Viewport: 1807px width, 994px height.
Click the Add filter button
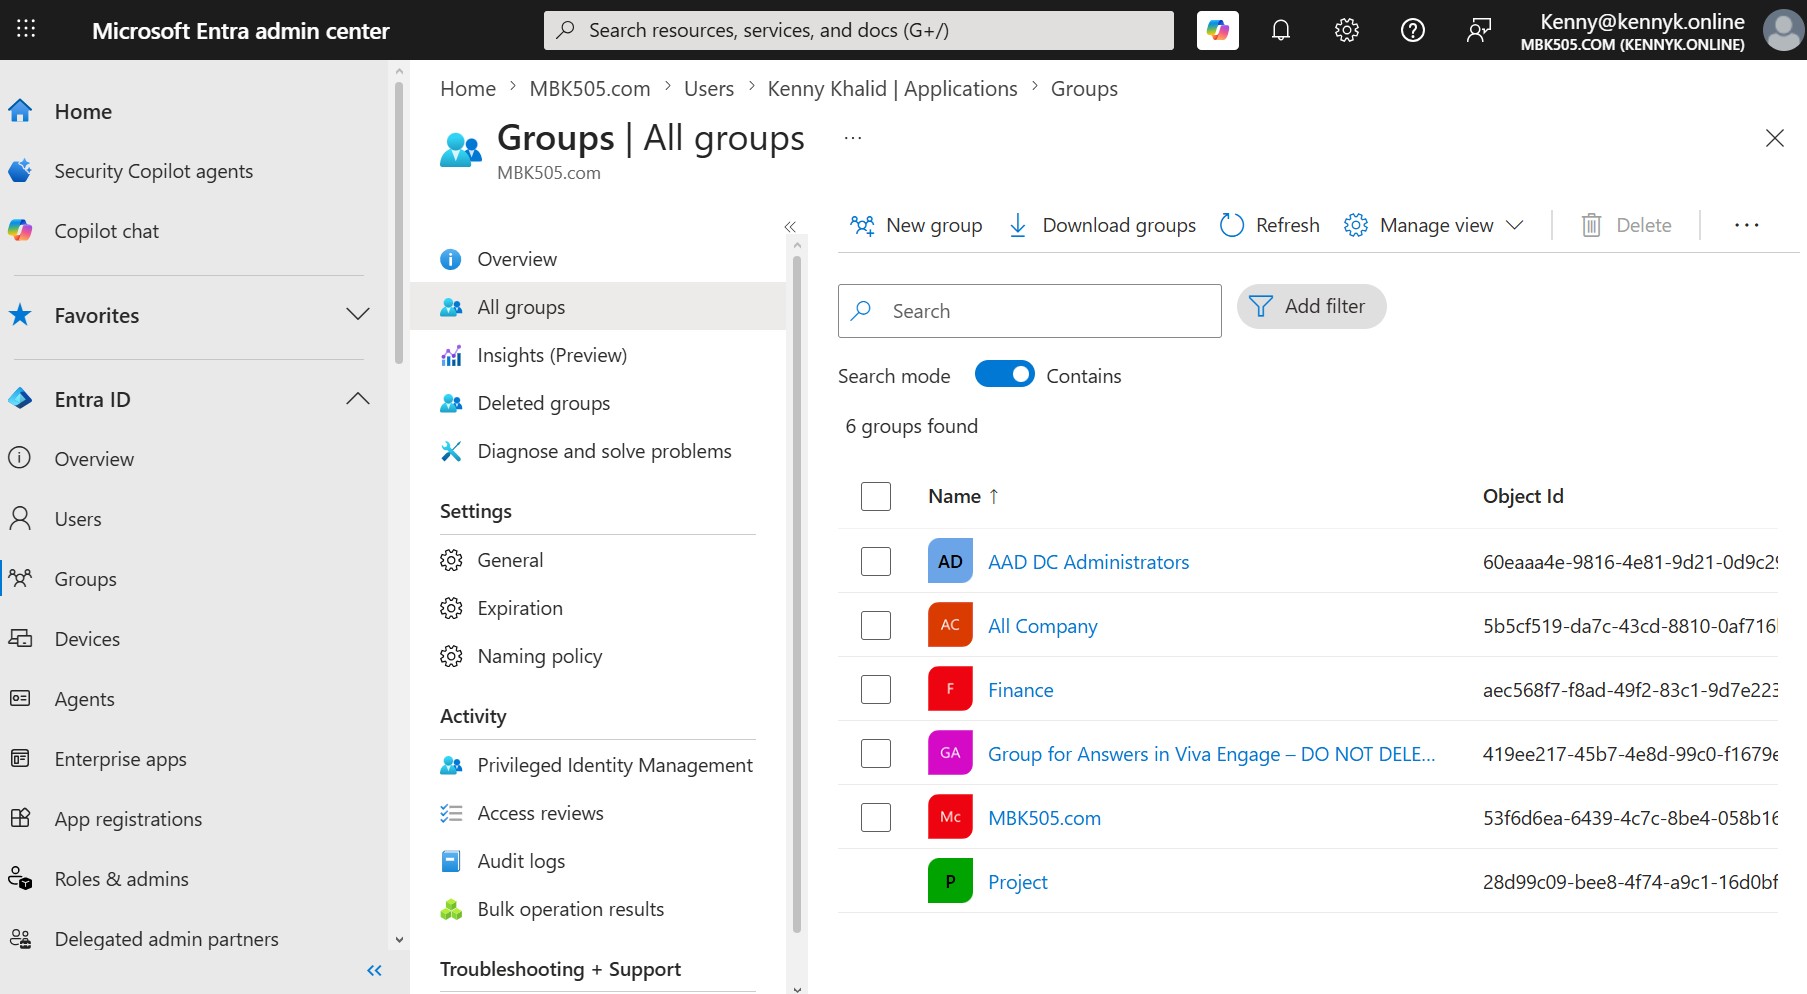click(x=1311, y=306)
